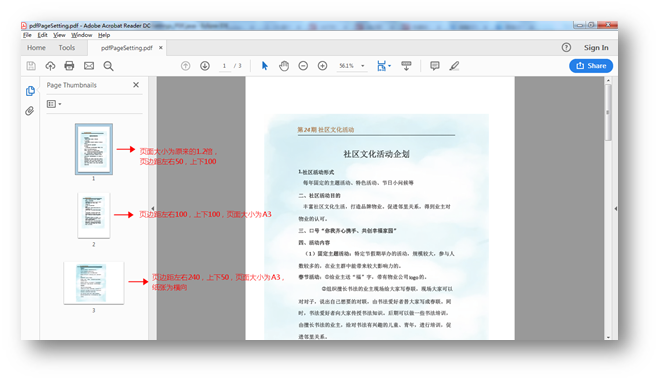Open the View menu

[x=59, y=35]
